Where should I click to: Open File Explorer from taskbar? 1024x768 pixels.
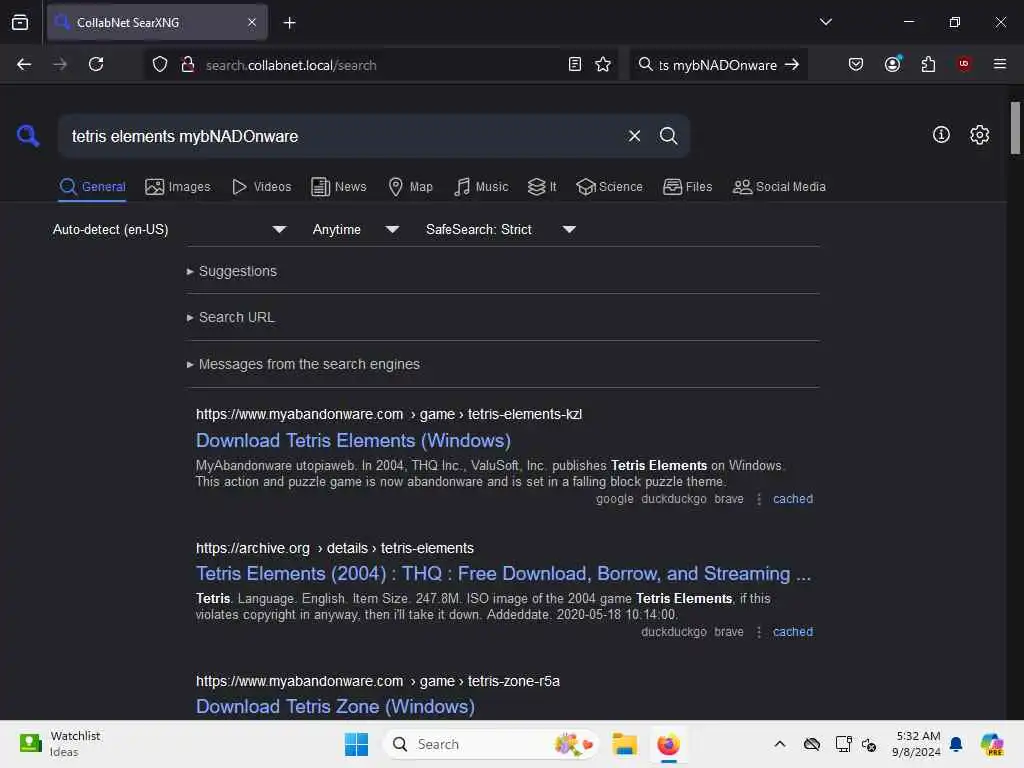coord(624,744)
